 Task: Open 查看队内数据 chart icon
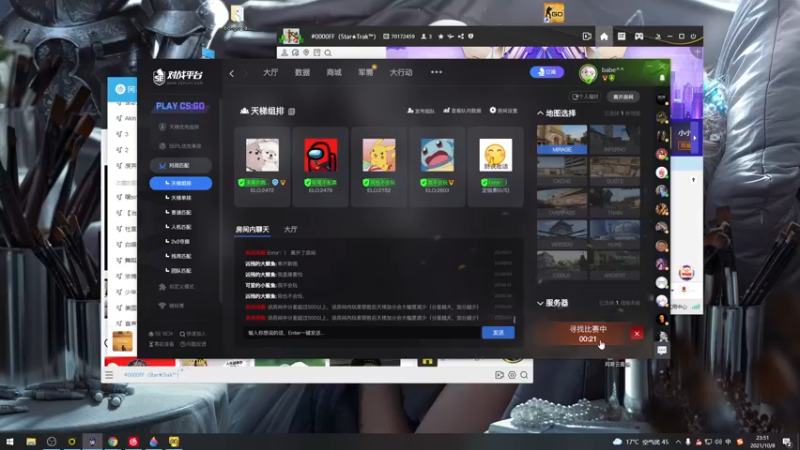pyautogui.click(x=462, y=110)
